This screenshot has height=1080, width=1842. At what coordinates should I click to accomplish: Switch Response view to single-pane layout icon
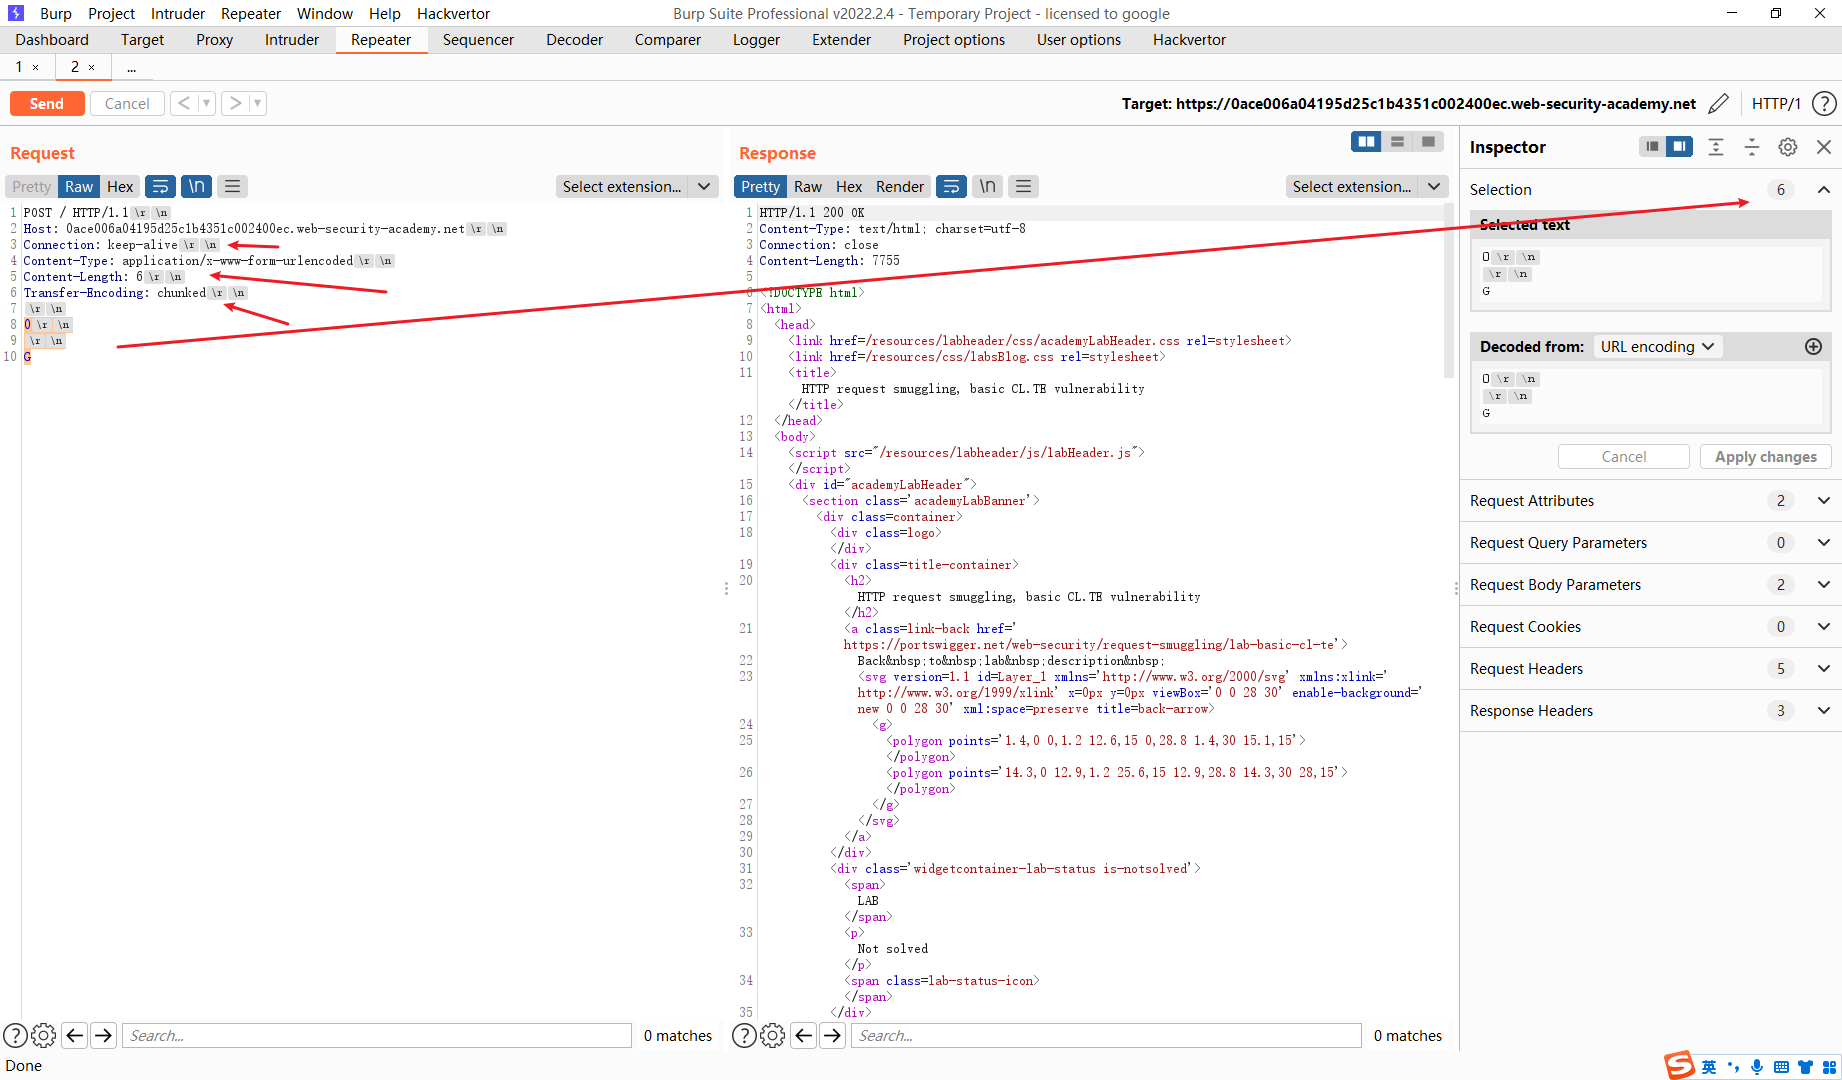pos(1428,141)
